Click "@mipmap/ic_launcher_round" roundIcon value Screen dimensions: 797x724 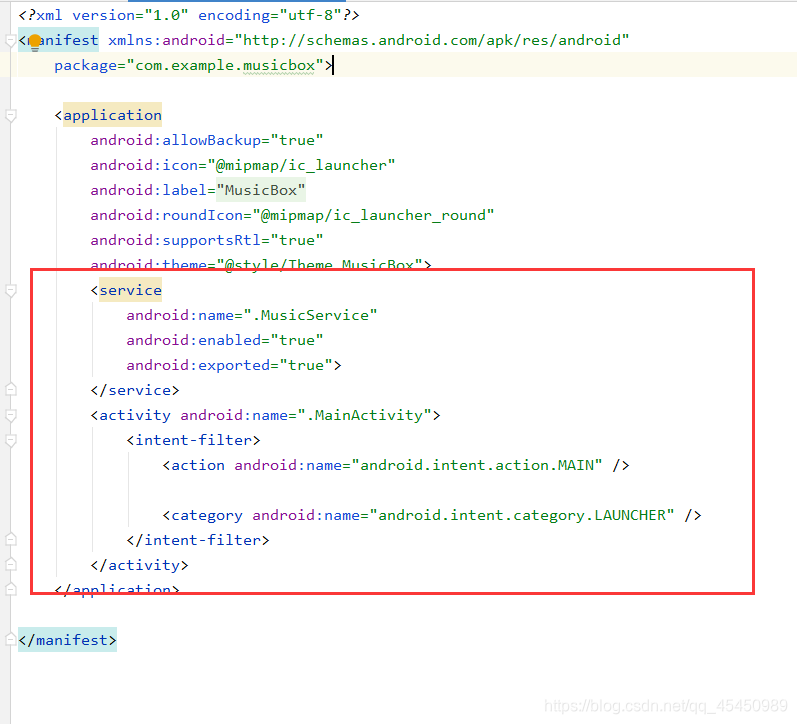pos(373,216)
